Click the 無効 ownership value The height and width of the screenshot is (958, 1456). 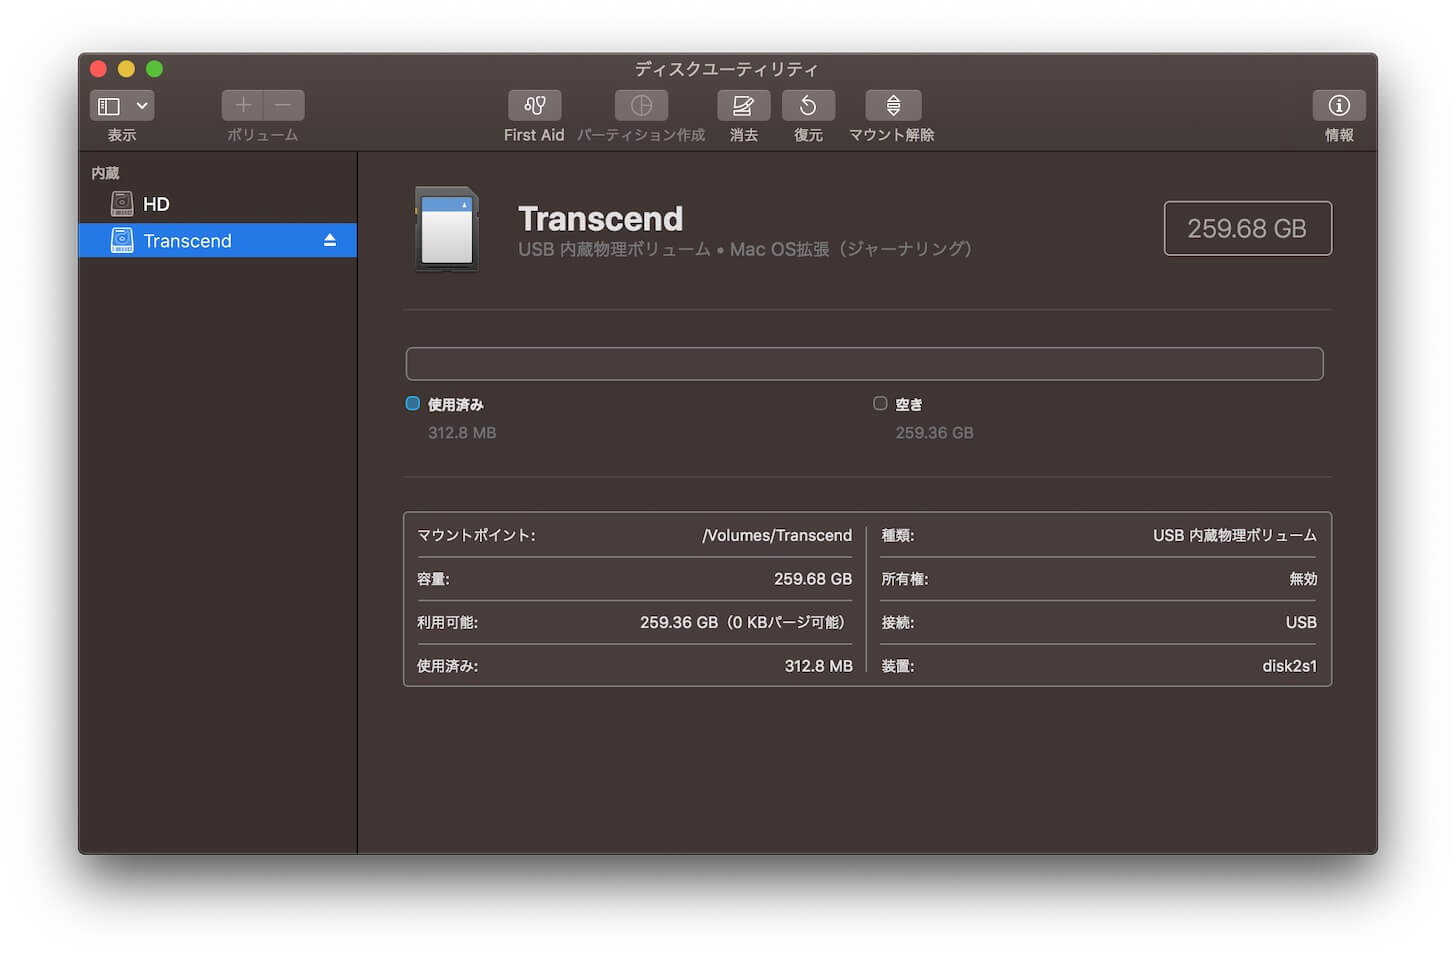coord(1303,578)
